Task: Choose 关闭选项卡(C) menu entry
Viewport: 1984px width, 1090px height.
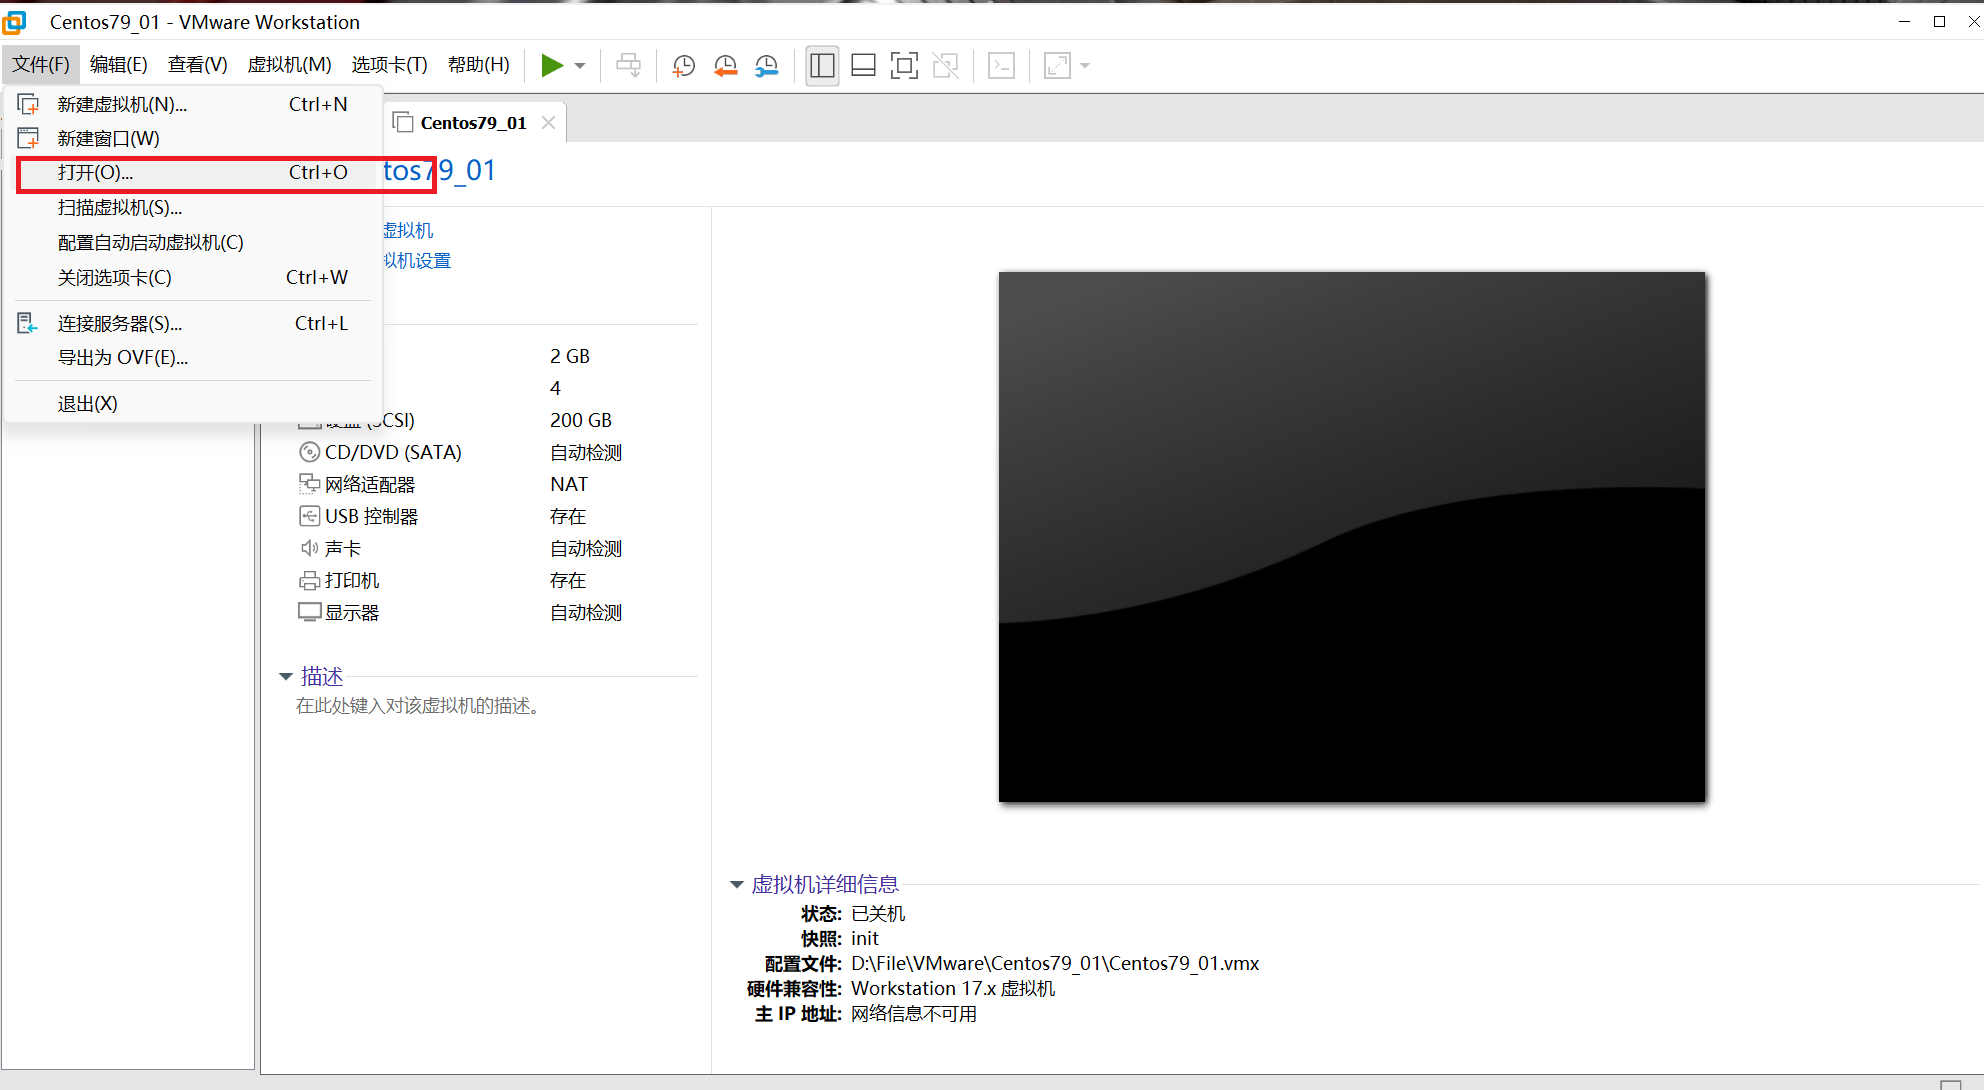Action: [192, 277]
